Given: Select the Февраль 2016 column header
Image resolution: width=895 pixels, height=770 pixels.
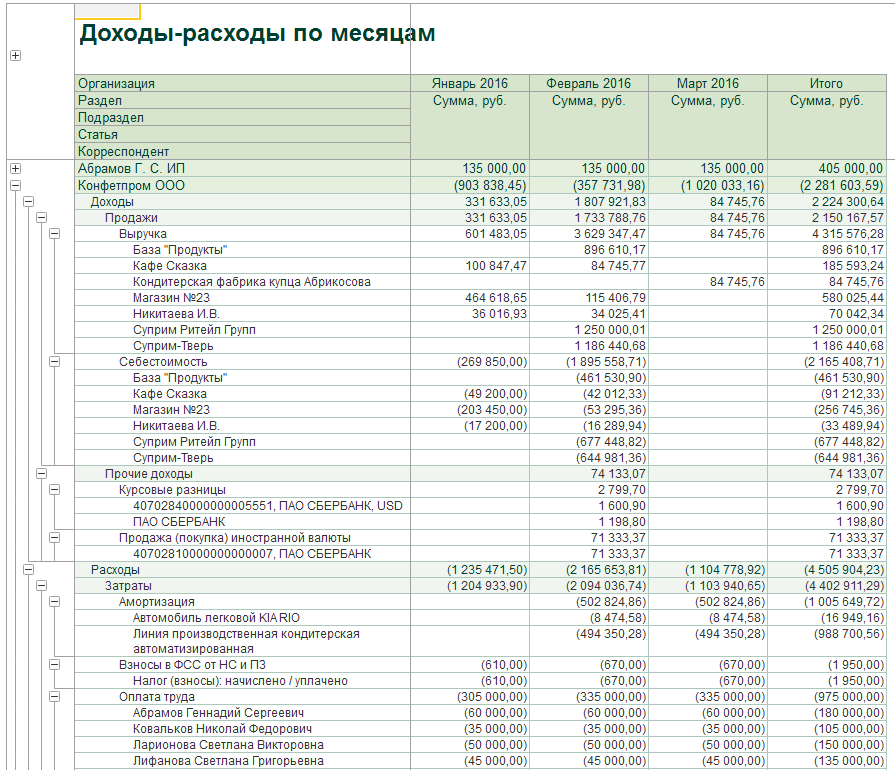Looking at the screenshot, I should [588, 83].
